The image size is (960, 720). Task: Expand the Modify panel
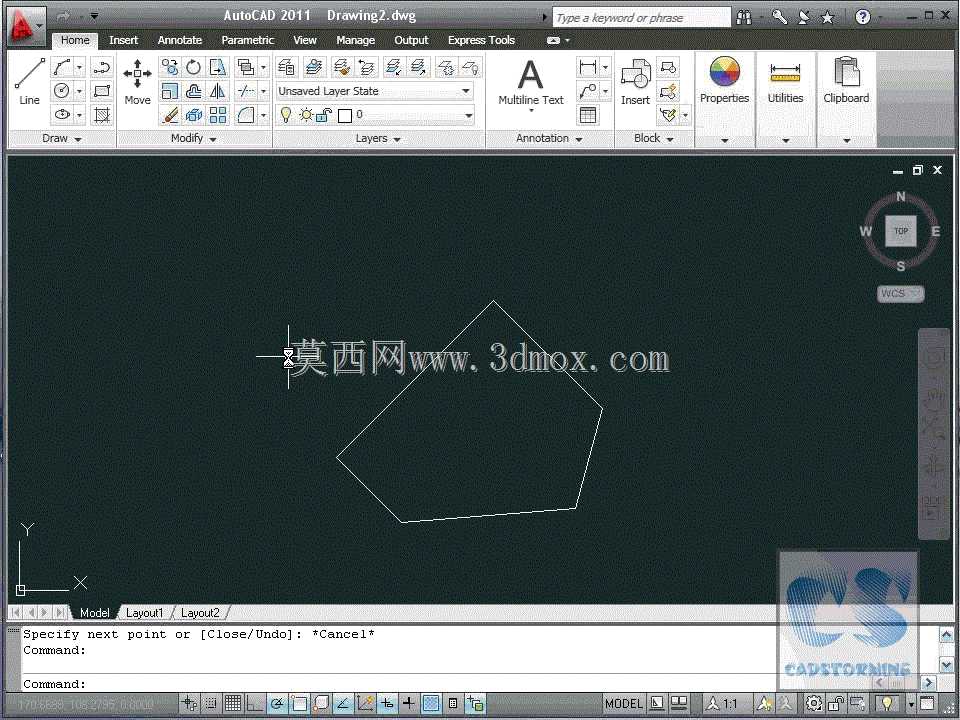193,138
